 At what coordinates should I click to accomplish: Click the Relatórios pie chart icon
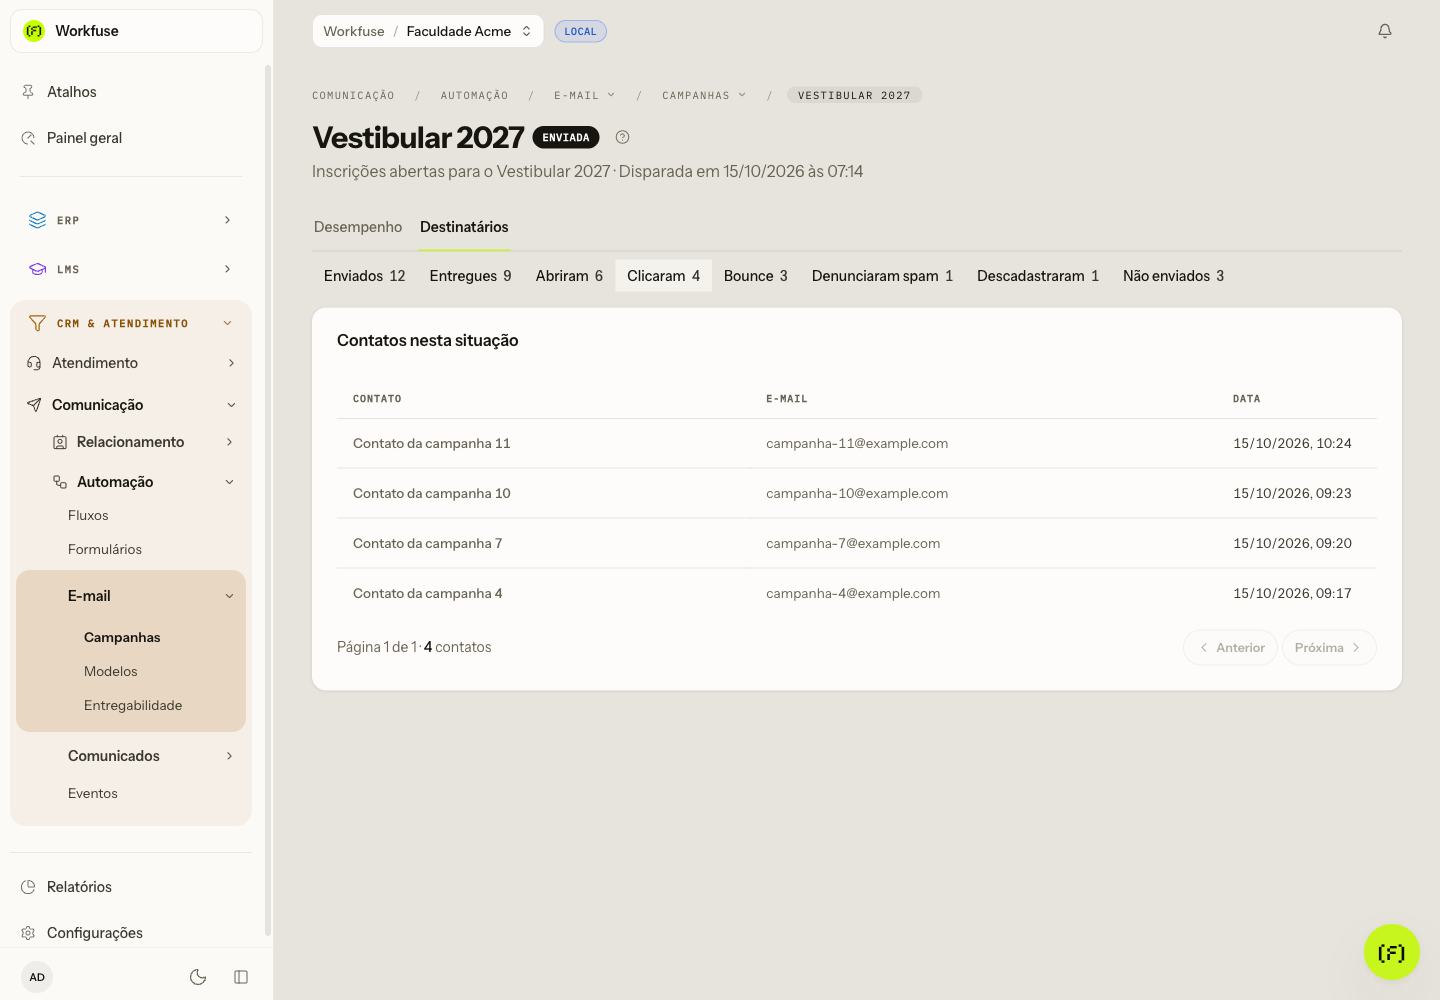(x=28, y=887)
